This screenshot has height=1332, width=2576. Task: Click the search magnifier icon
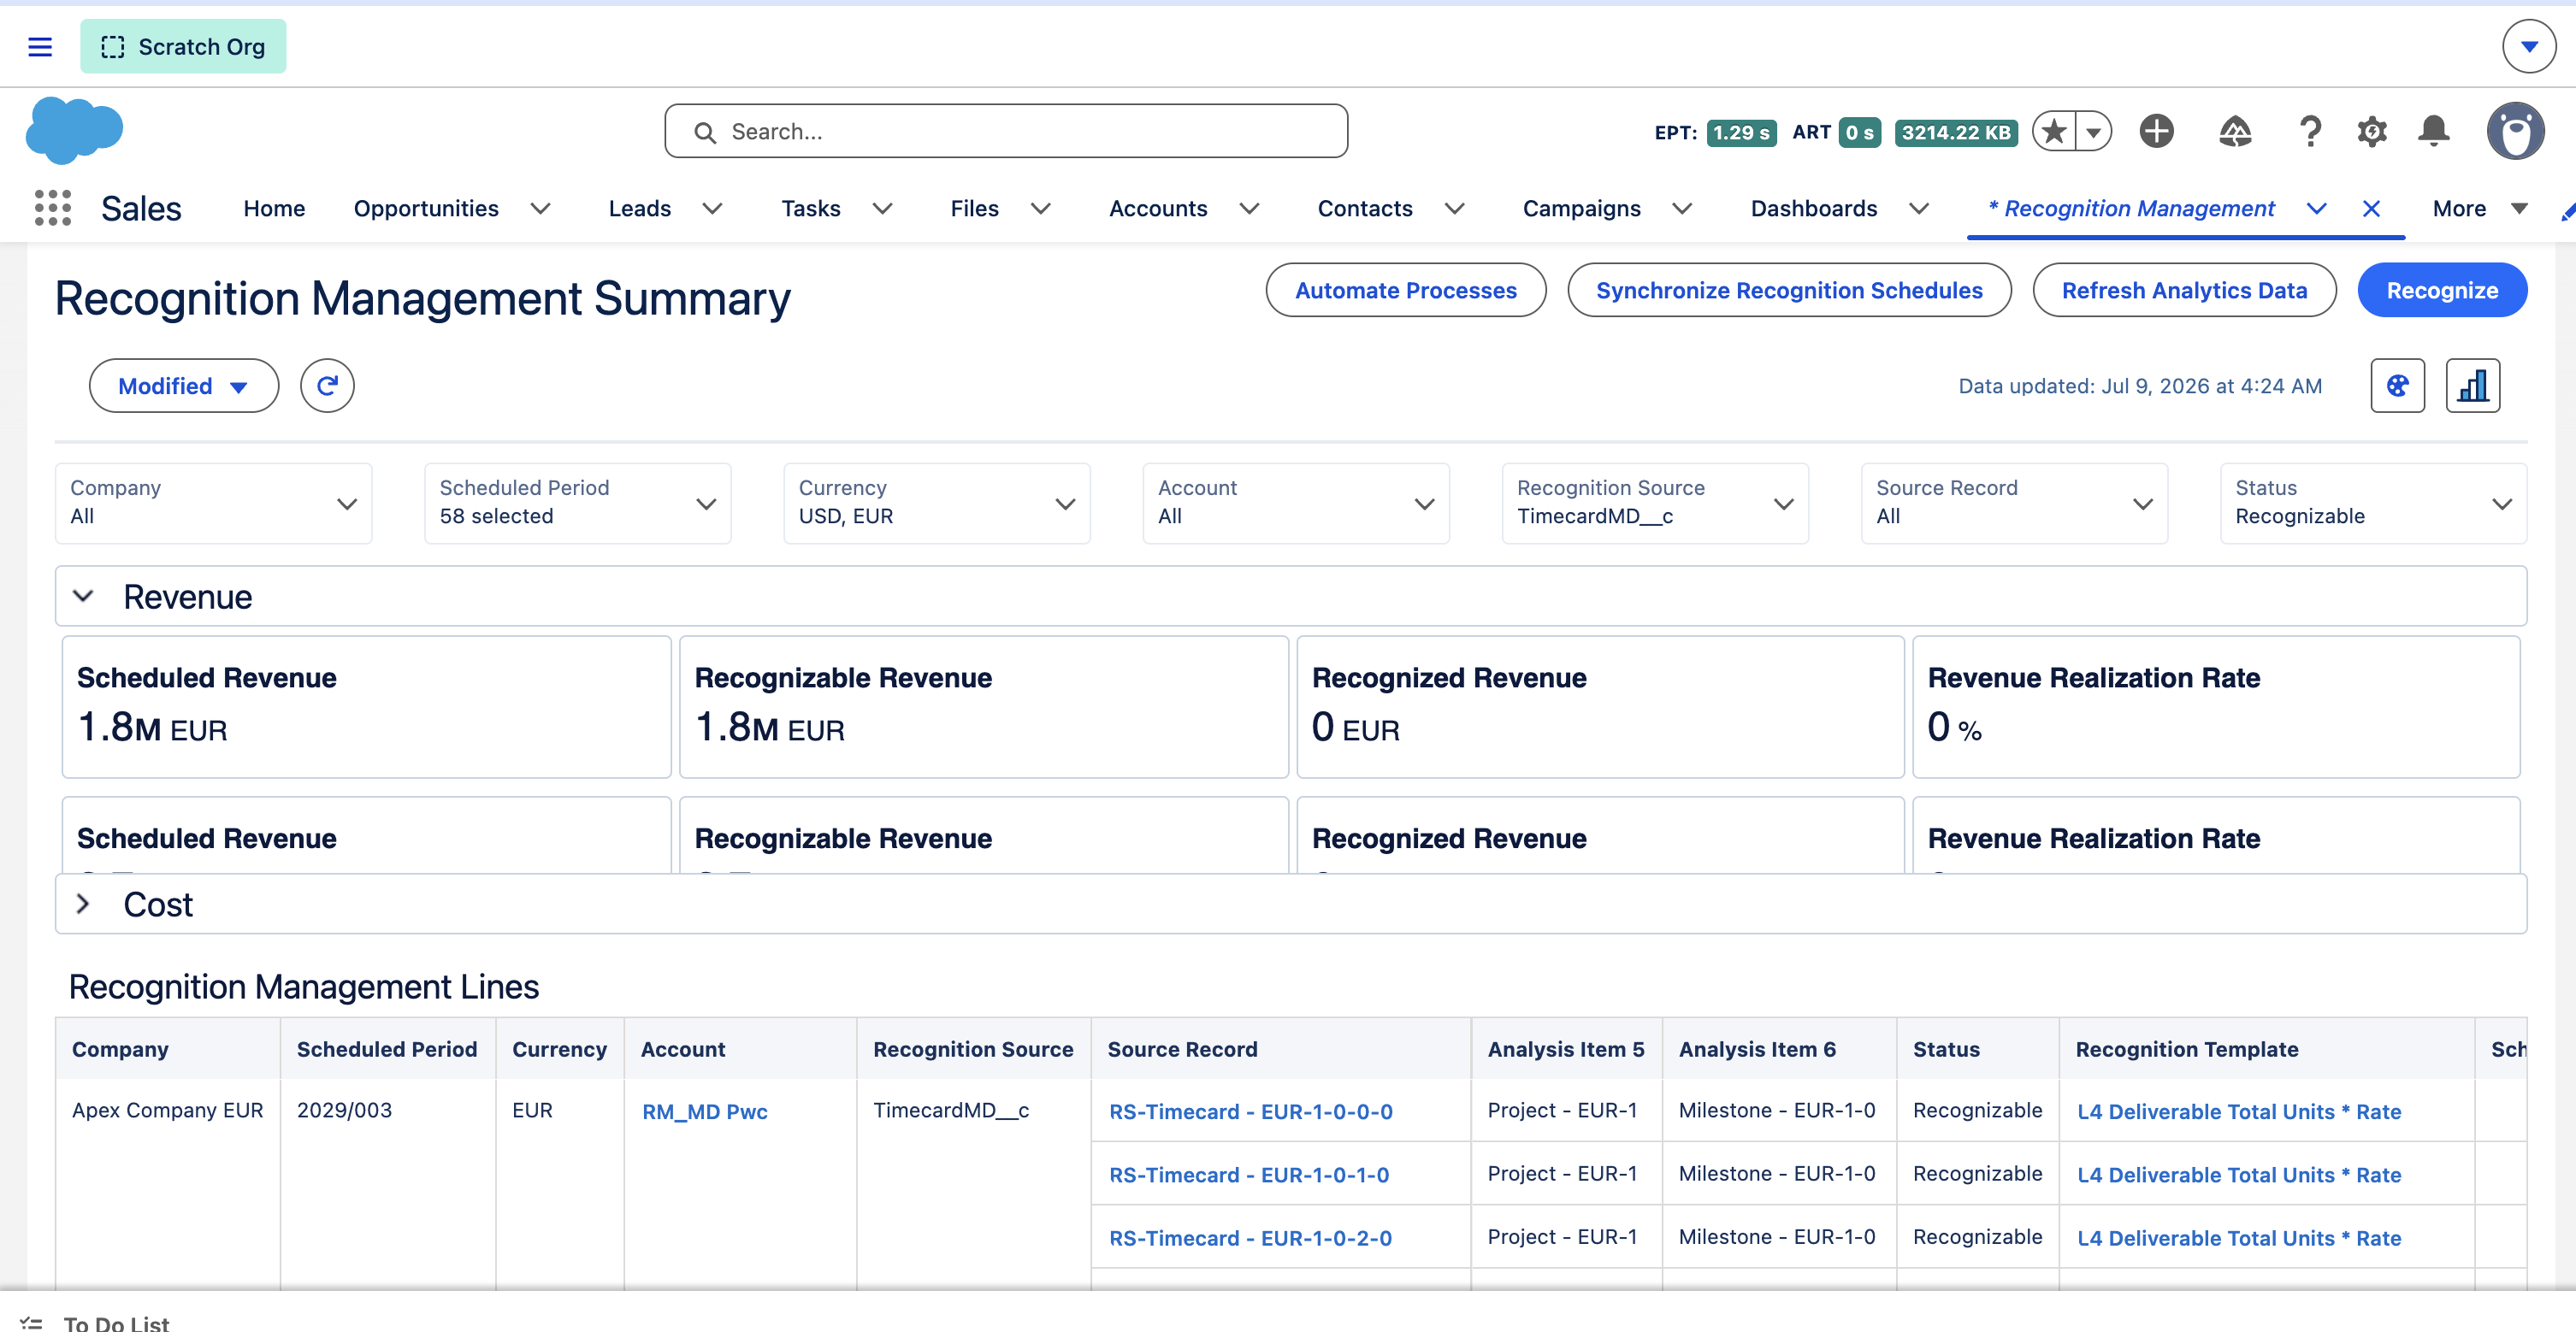click(x=705, y=132)
